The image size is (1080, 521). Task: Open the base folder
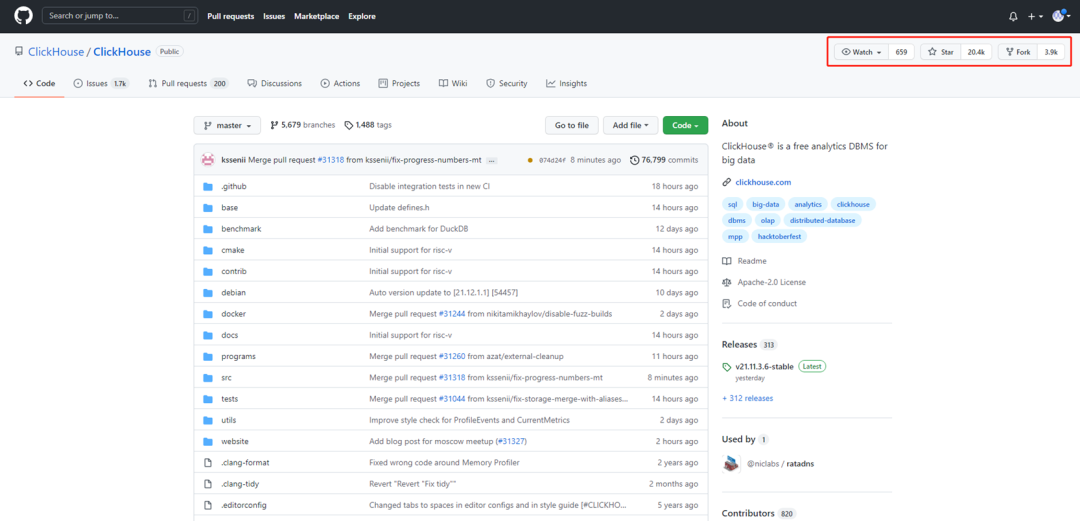229,207
